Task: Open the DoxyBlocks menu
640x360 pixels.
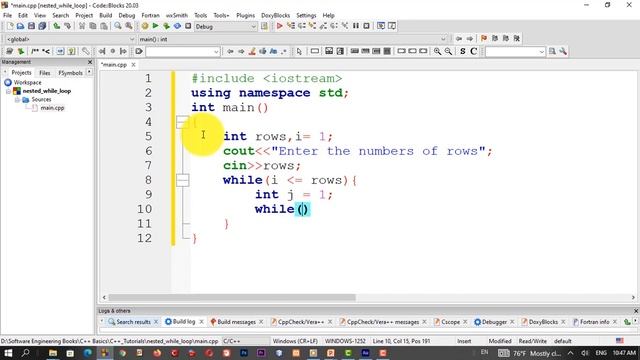Action: pos(276,16)
